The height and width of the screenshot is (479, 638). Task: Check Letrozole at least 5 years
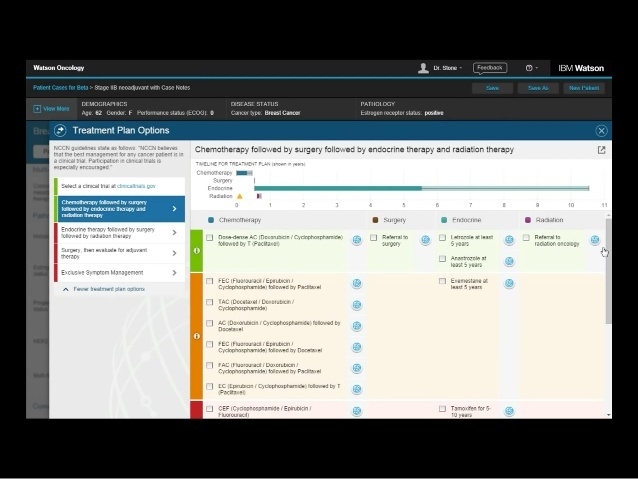coord(442,238)
